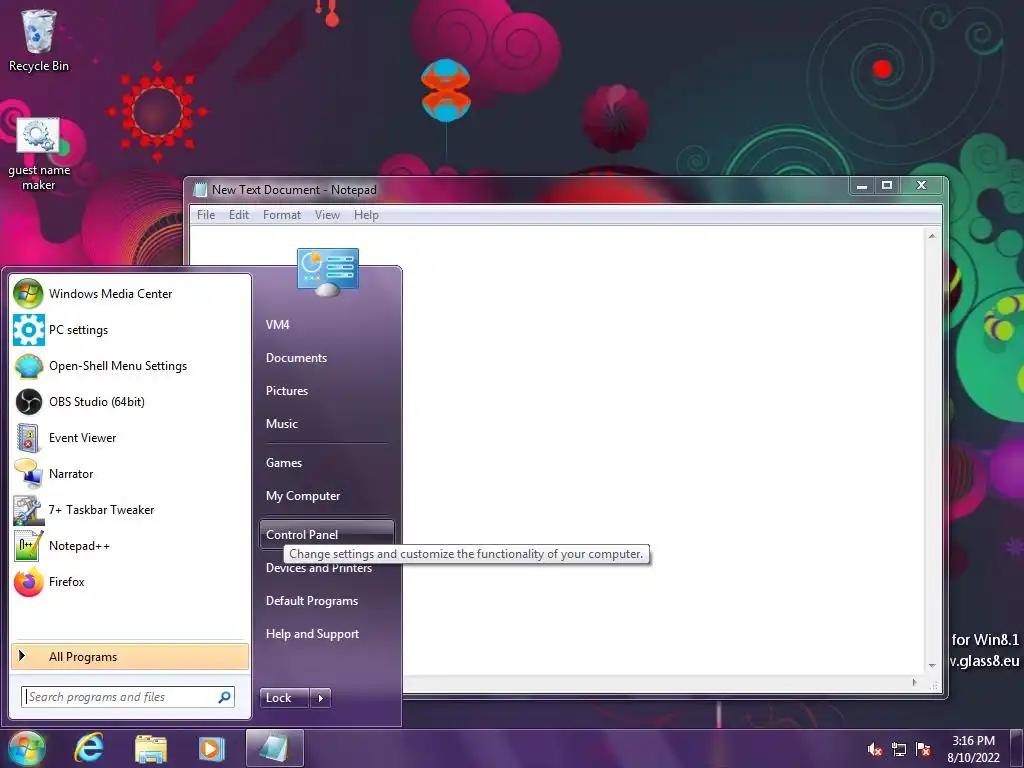Minimize the Notepad window
Screen dimensions: 1024x768
862,185
